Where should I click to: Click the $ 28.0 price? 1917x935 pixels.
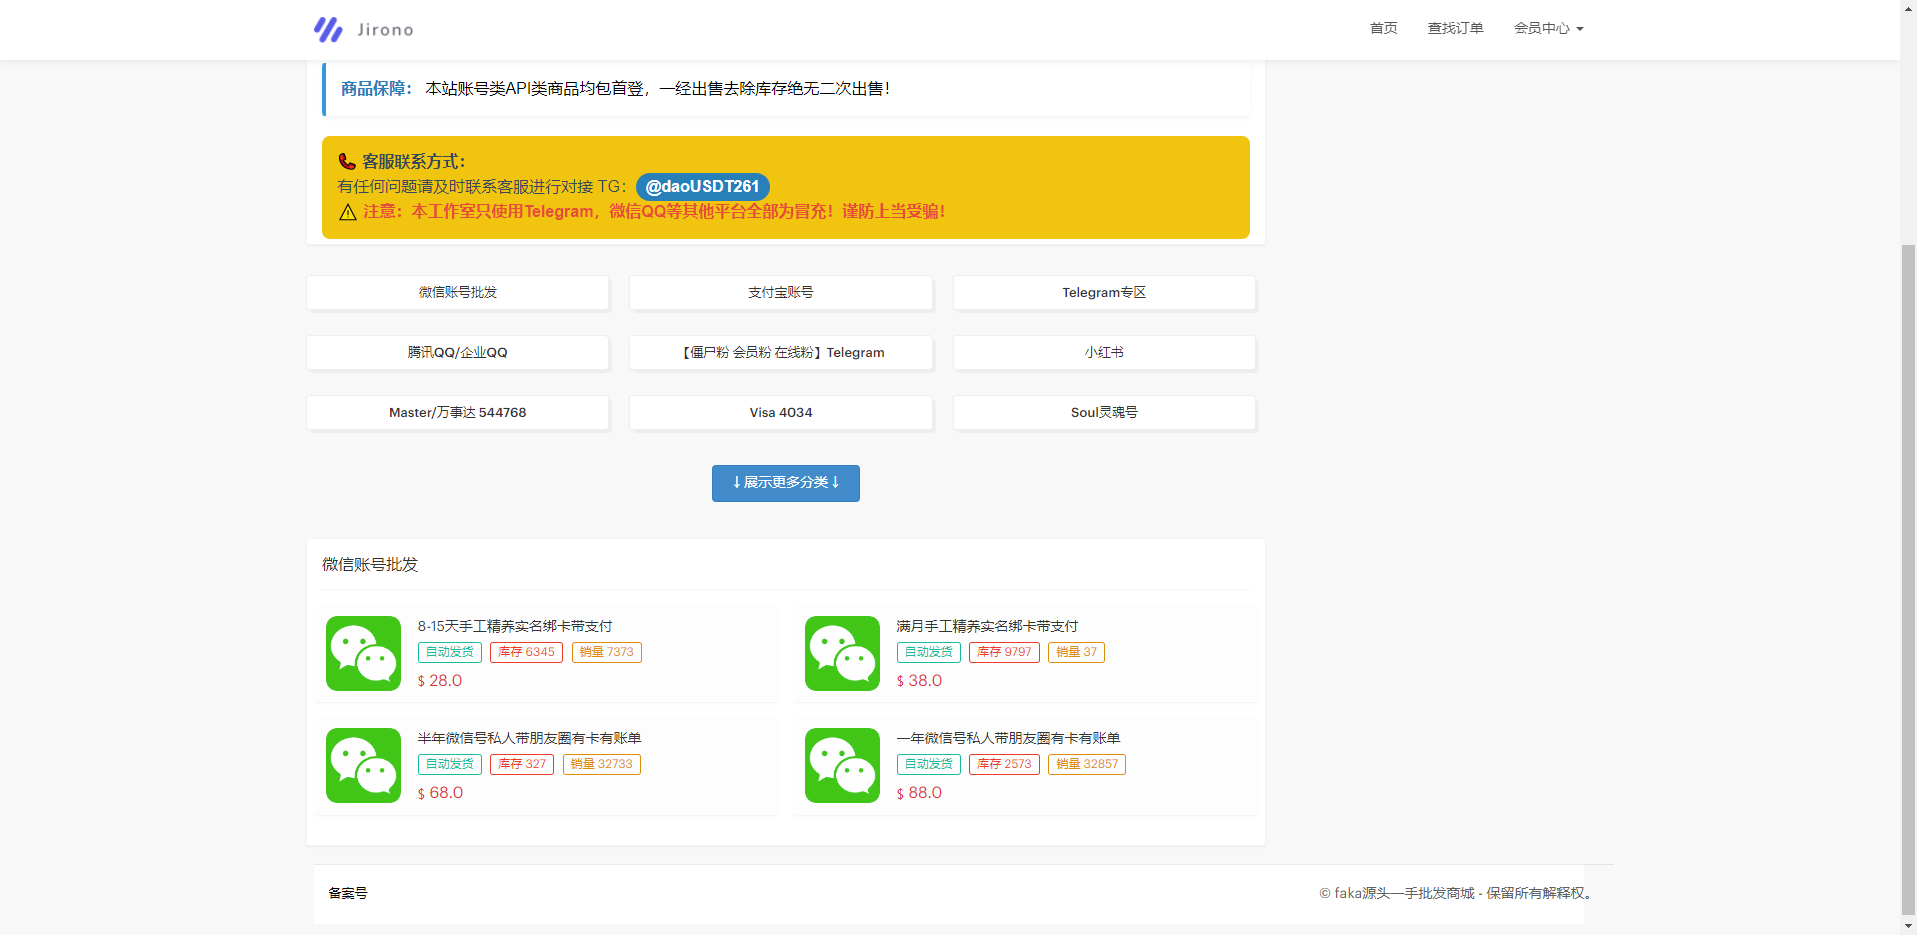pos(440,681)
